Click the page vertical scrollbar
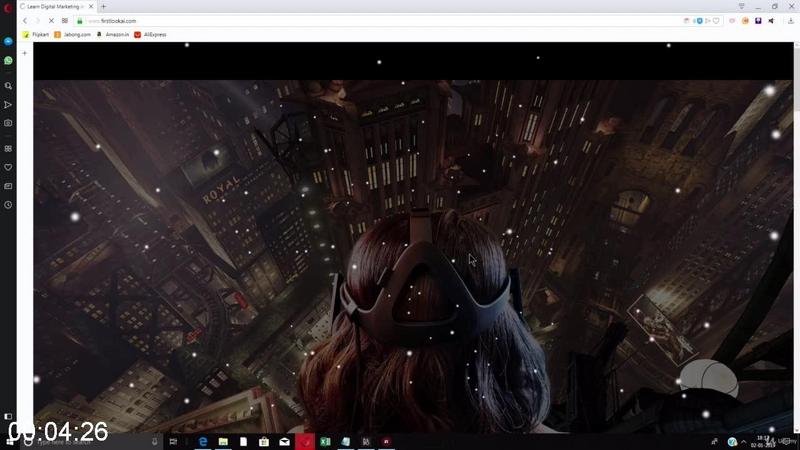800x450 pixels. click(x=796, y=237)
